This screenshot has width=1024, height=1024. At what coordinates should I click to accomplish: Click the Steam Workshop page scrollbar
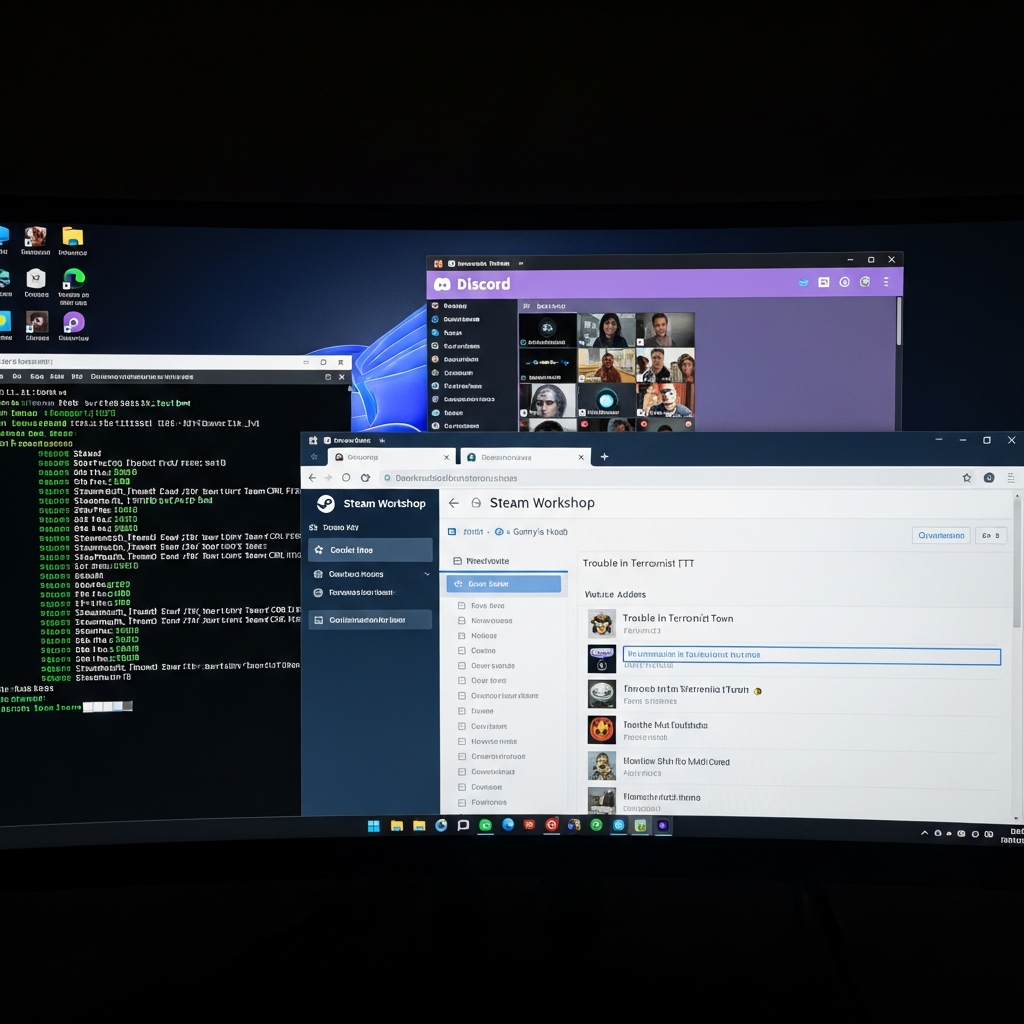click(x=1017, y=562)
